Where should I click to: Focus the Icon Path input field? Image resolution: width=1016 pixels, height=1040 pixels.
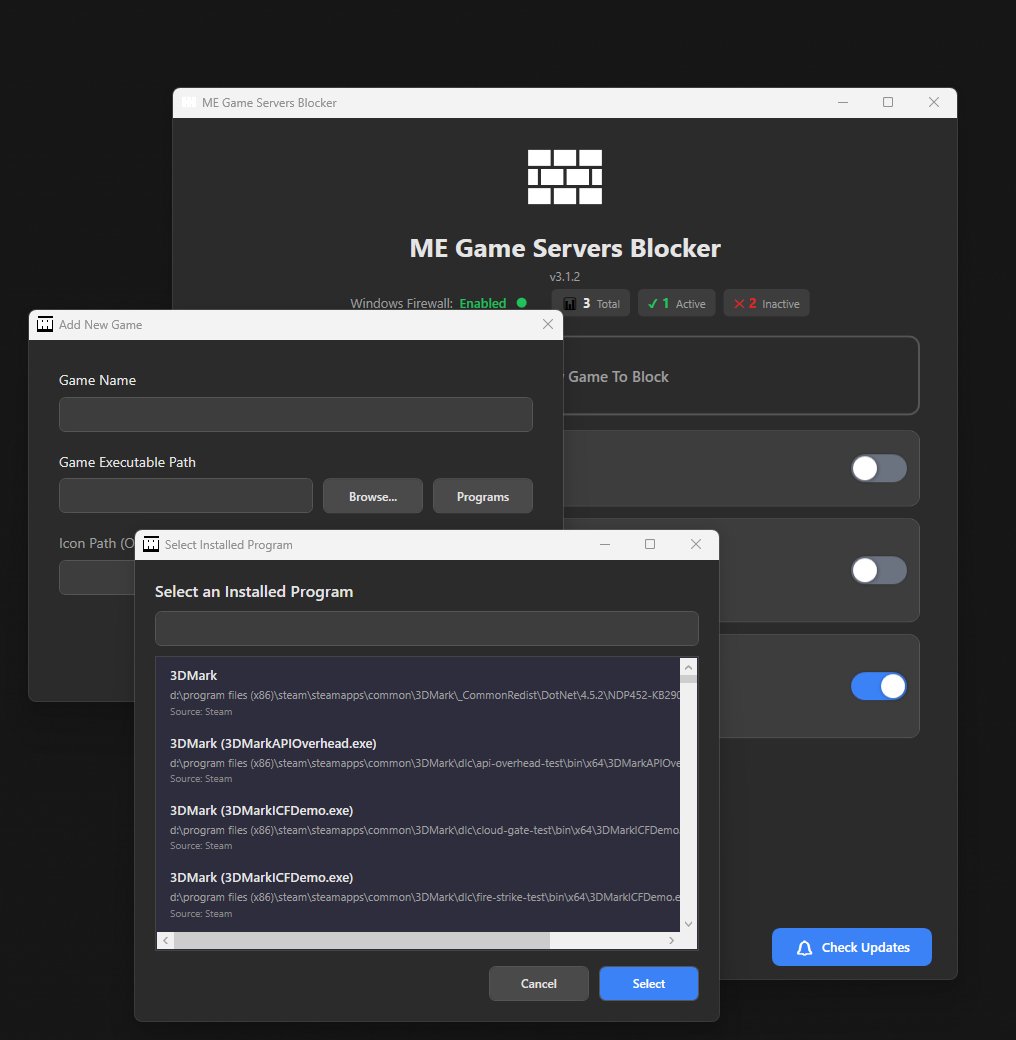point(97,577)
